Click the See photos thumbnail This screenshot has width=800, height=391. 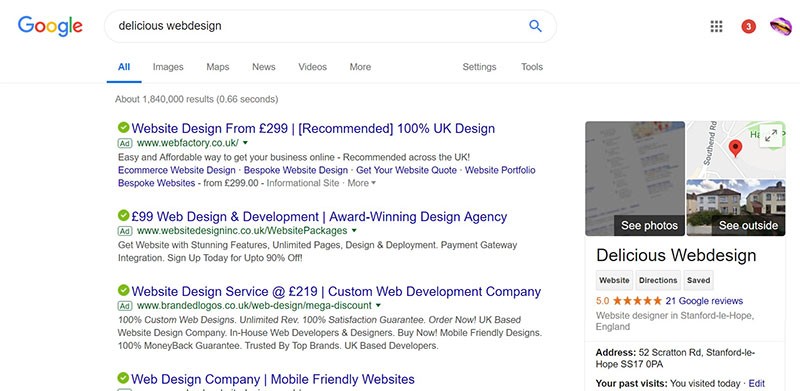pyautogui.click(x=635, y=178)
